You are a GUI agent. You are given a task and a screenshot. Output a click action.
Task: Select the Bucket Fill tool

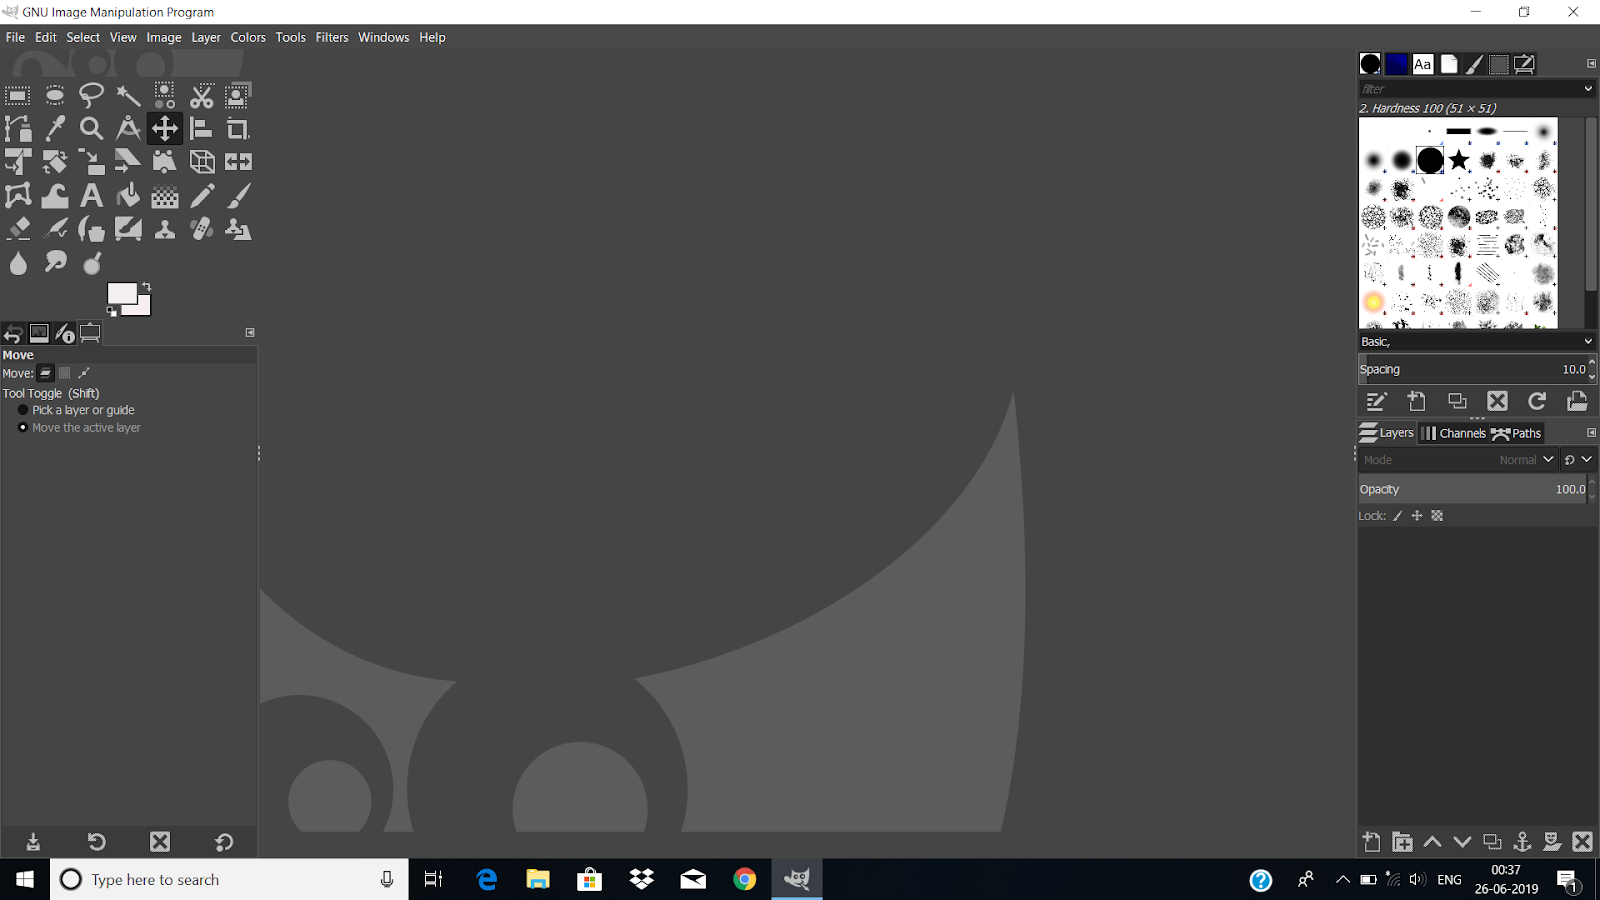pos(128,195)
